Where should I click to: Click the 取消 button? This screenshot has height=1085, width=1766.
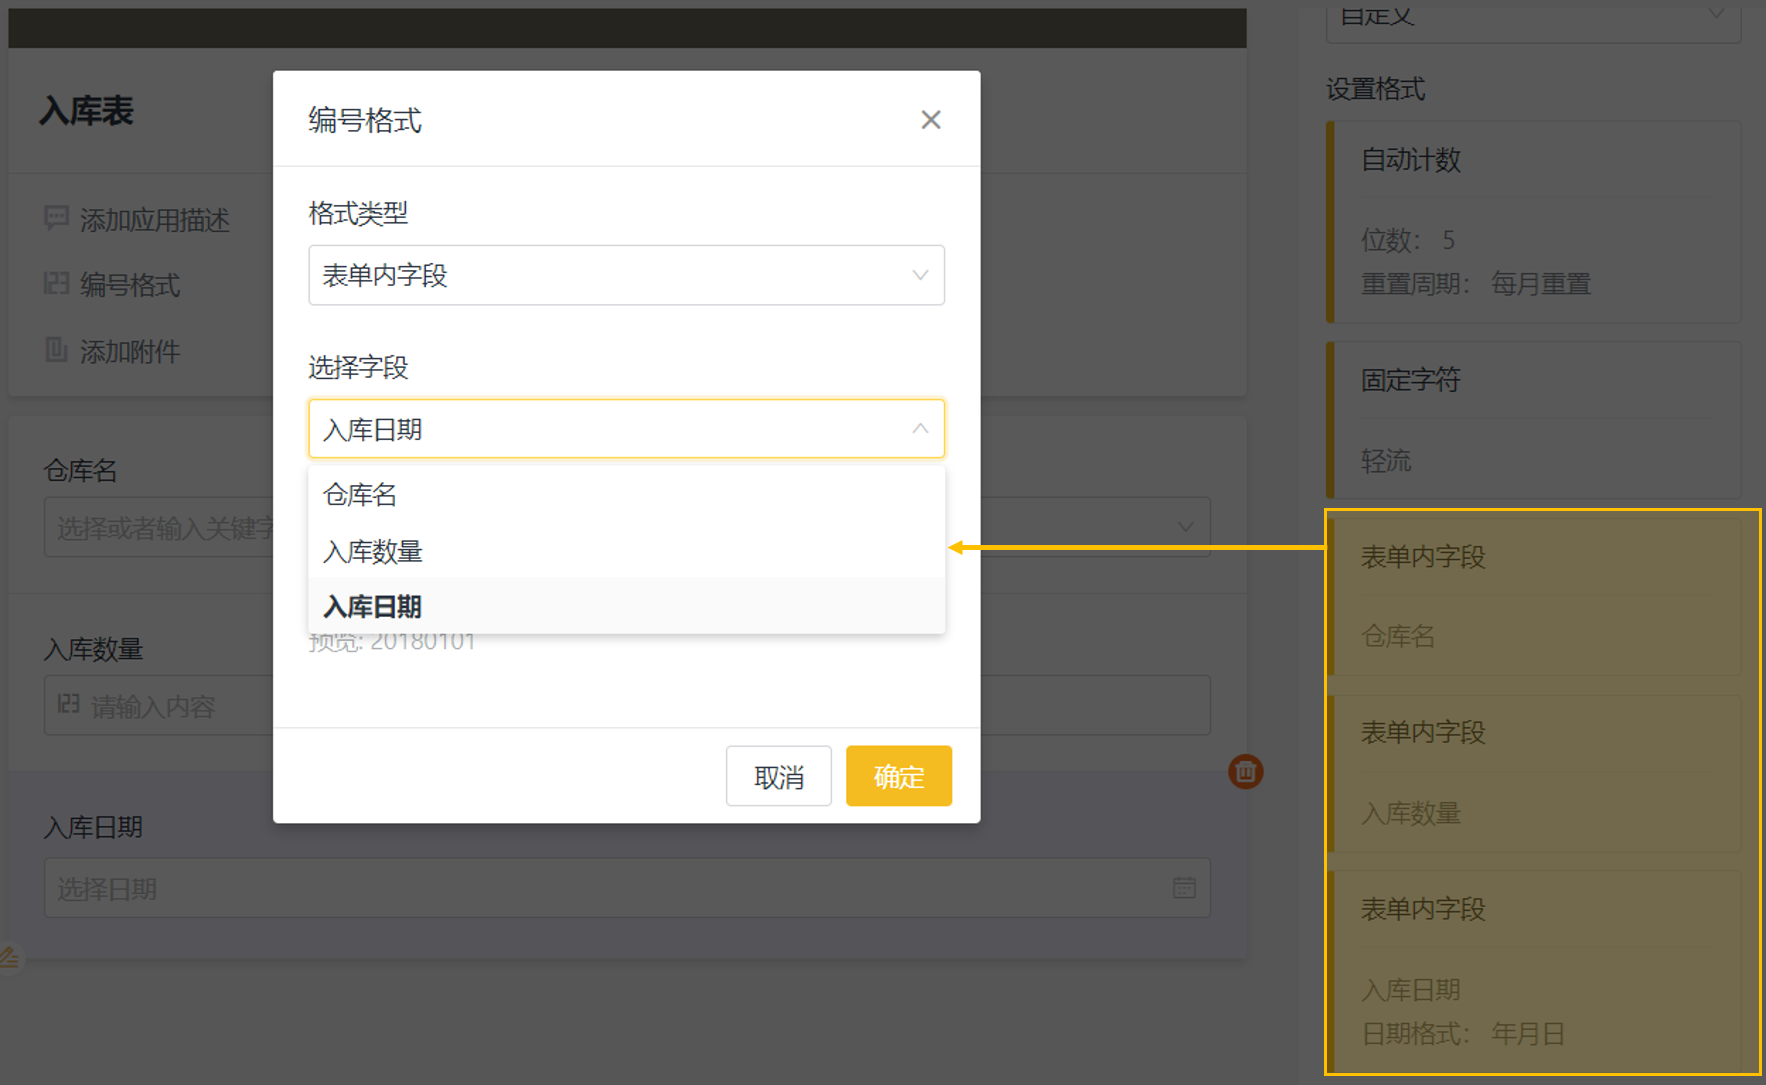click(778, 776)
